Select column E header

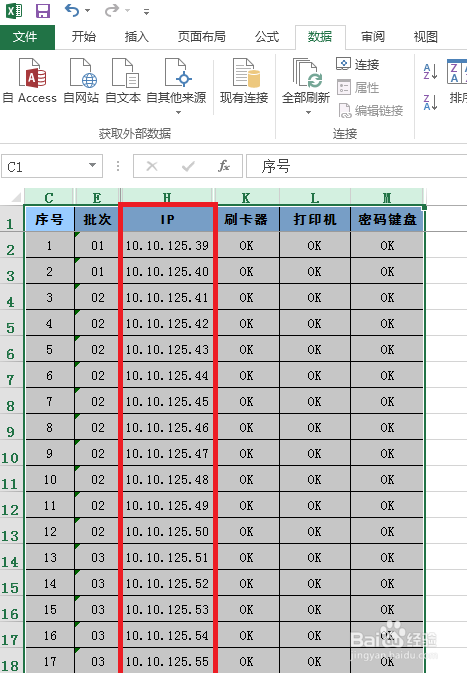[x=97, y=197]
